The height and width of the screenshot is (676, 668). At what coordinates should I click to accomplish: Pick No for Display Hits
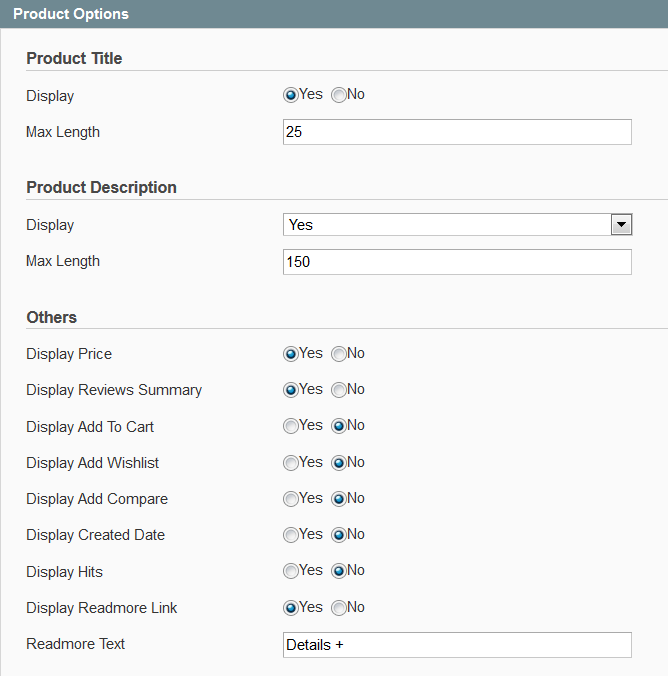339,571
